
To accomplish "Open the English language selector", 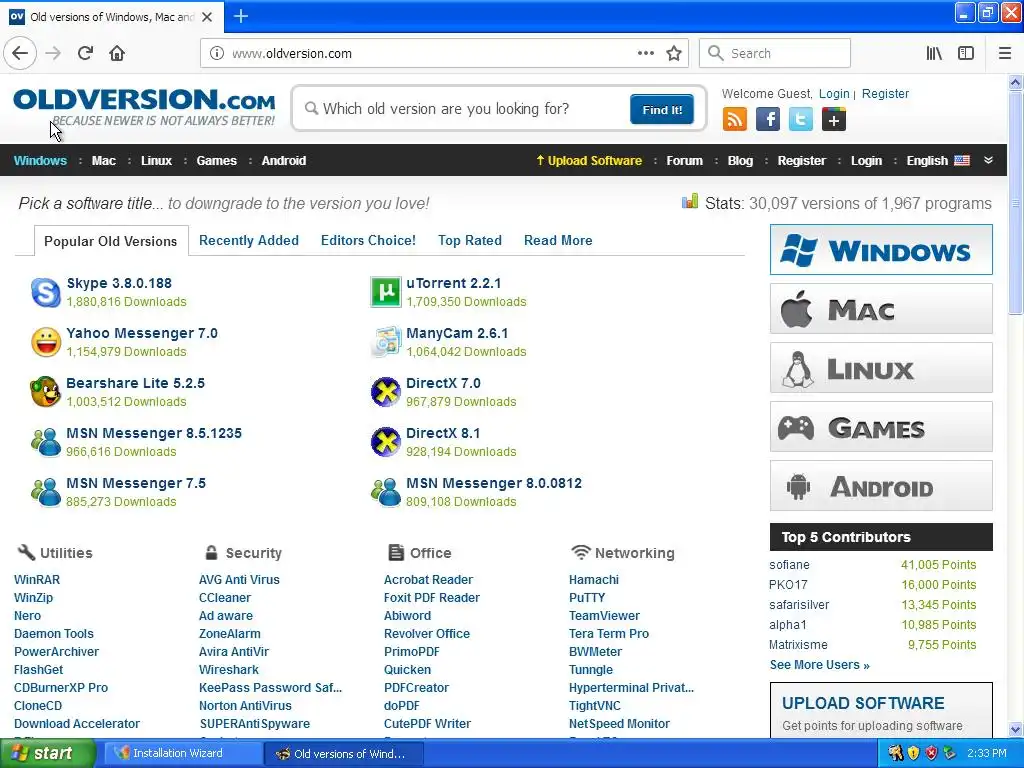I will click(938, 161).
